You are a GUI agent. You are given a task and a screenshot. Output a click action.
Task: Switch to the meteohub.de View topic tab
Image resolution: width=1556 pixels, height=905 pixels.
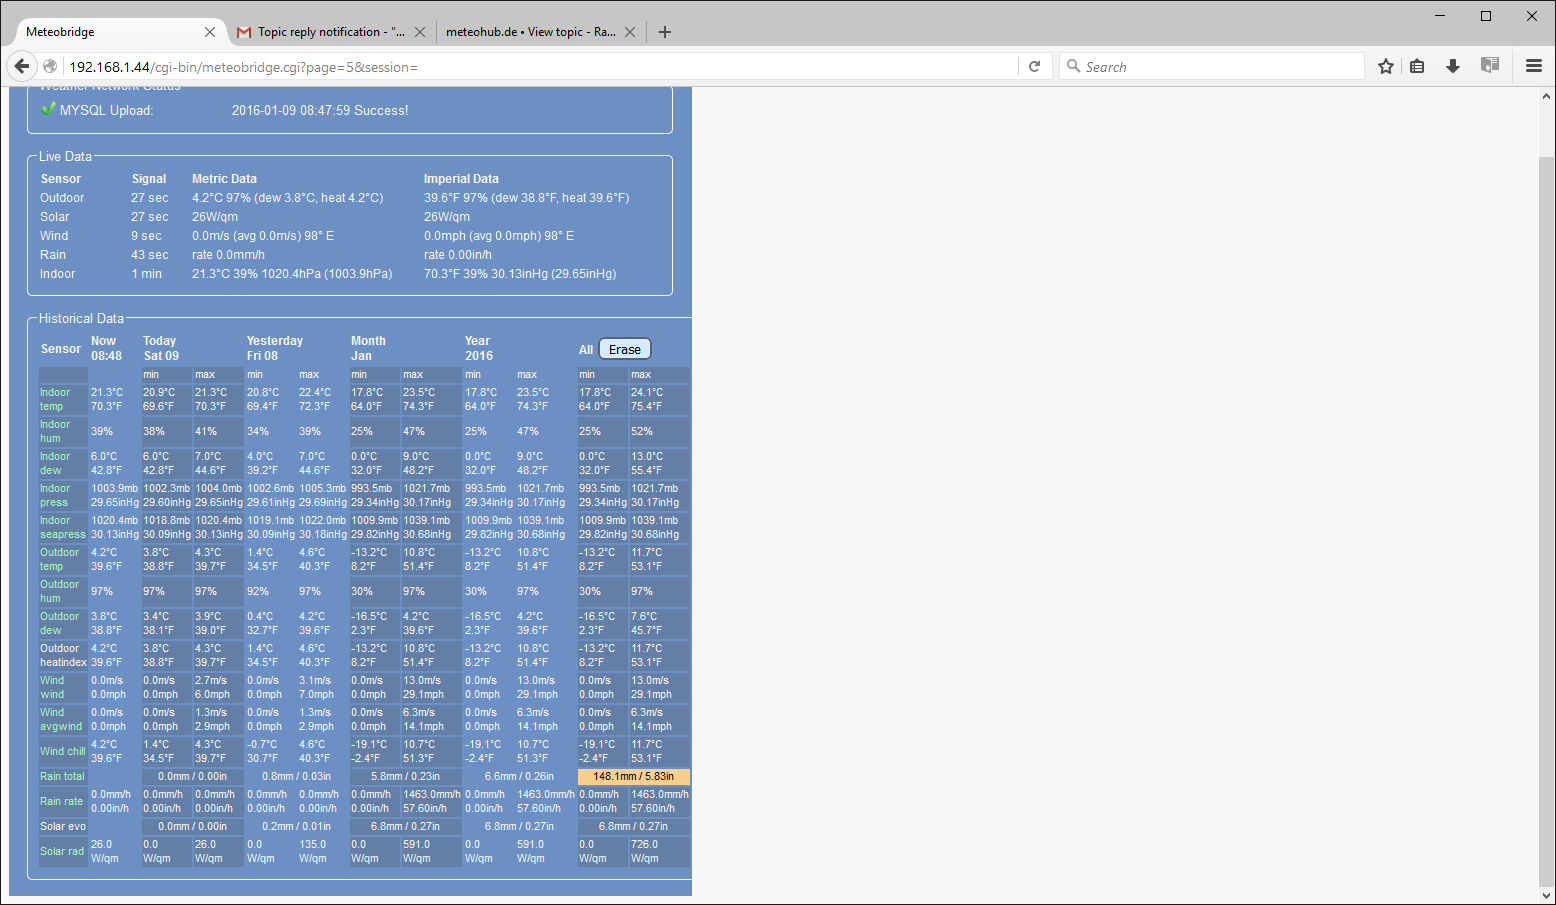[x=530, y=32]
